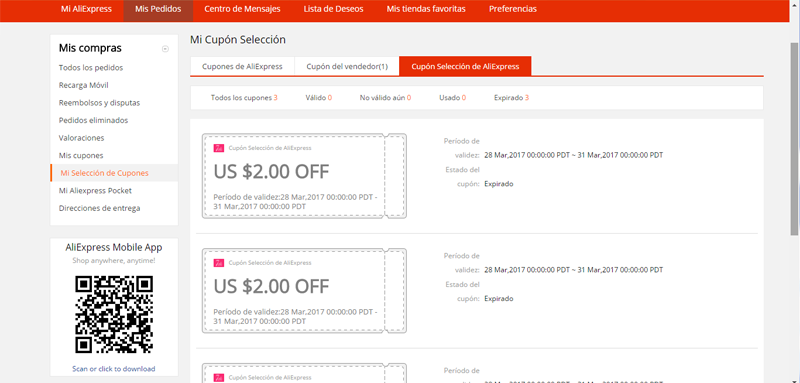Viewport: 800px width, 383px height.
Task: Filter by Todos los cupones 3
Action: pos(244,97)
